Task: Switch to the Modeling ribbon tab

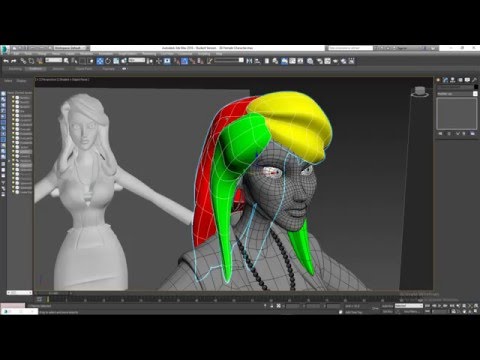Action: (x=15, y=69)
